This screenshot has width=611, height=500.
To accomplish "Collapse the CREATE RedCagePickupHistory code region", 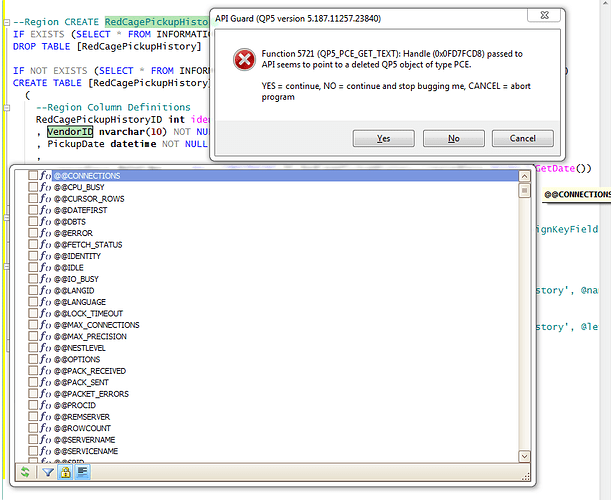I will point(7,23).
